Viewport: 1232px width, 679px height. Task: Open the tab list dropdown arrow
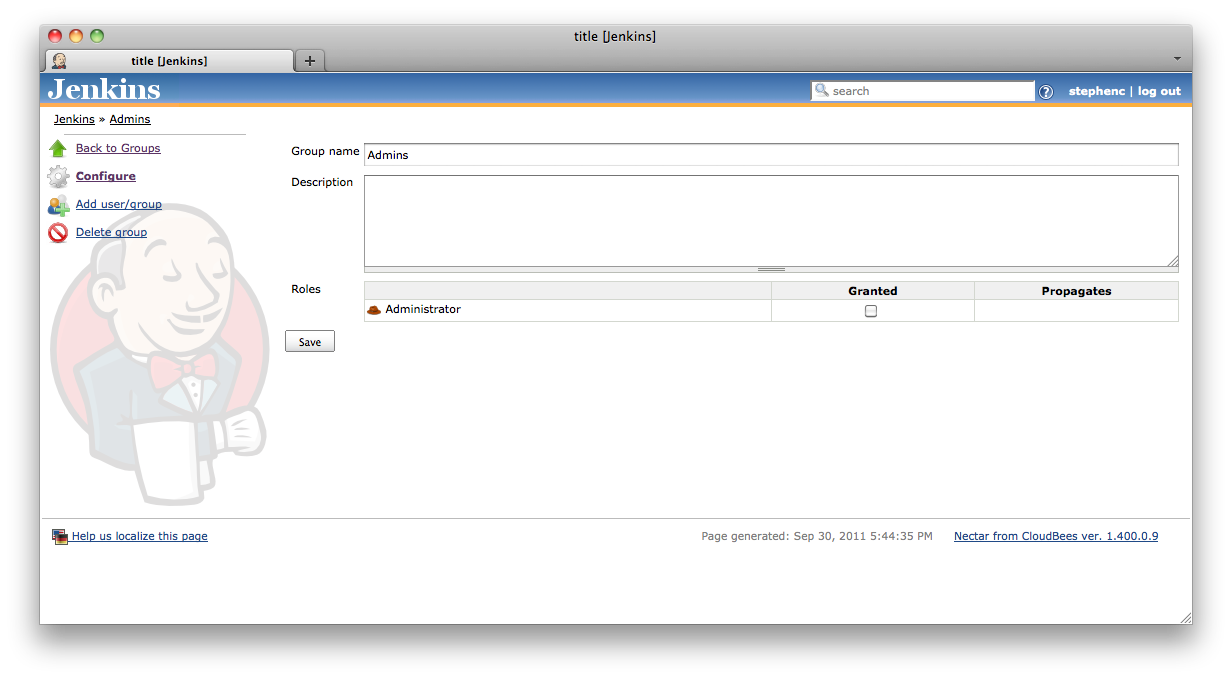click(1177, 59)
